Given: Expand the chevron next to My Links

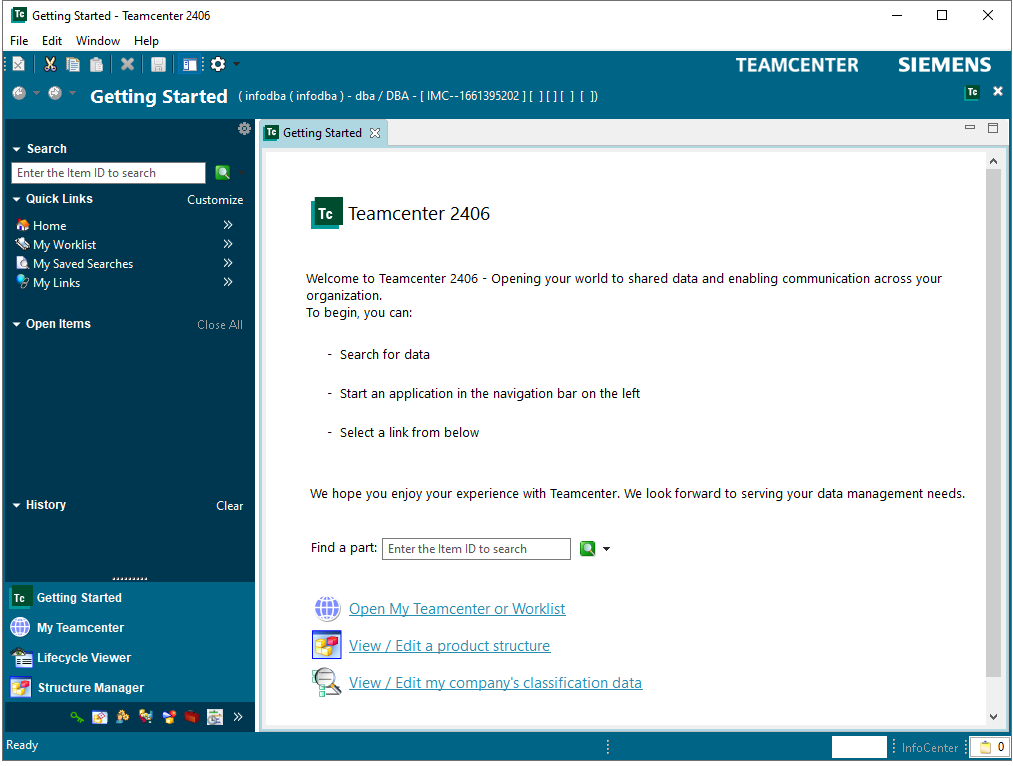Looking at the screenshot, I should point(227,282).
